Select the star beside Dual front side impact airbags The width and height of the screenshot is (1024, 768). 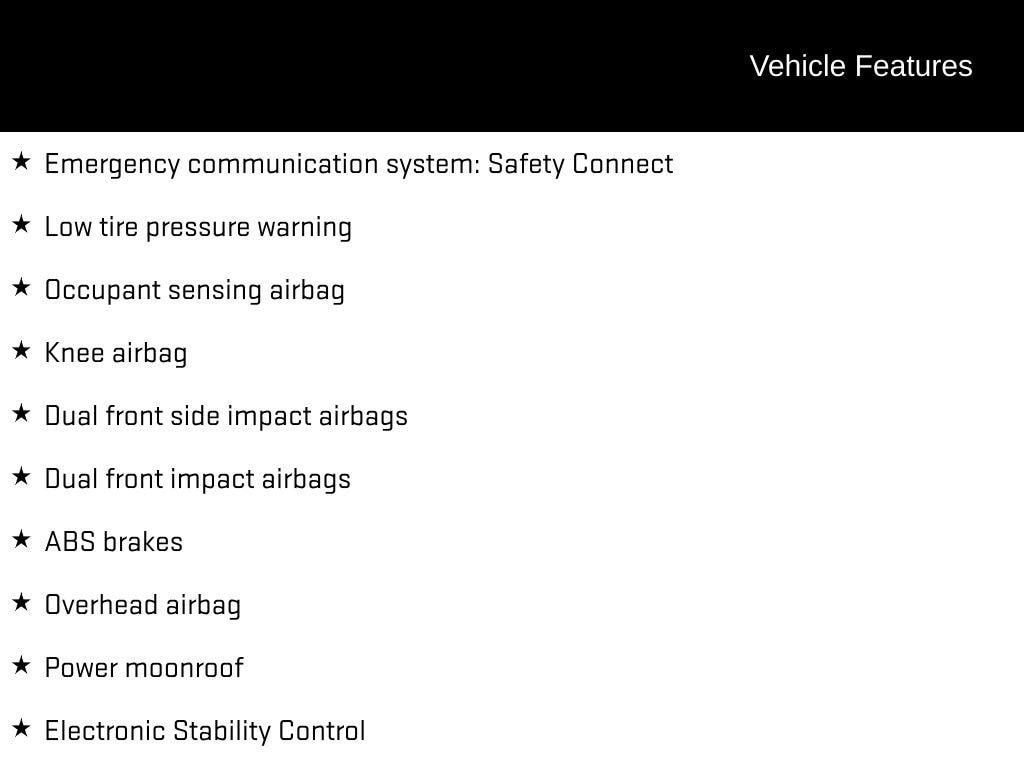pyautogui.click(x=22, y=413)
